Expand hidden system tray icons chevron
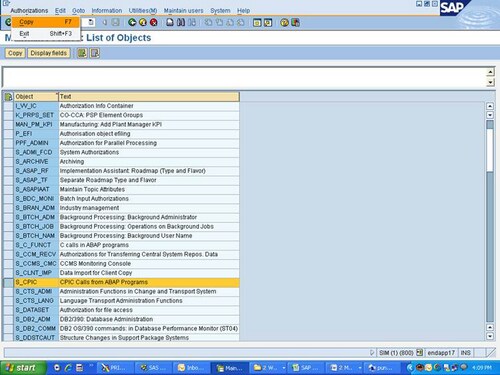500x375 pixels. tap(410, 368)
